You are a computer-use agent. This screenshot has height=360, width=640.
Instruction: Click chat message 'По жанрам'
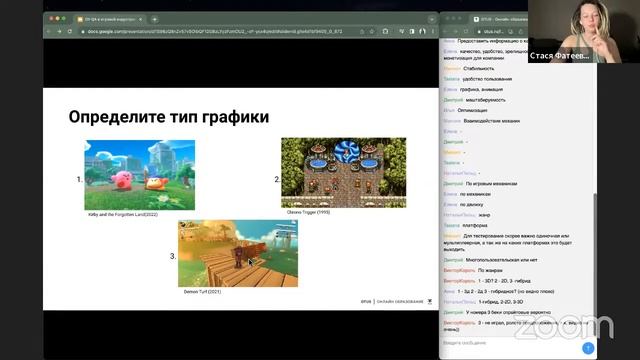490,271
